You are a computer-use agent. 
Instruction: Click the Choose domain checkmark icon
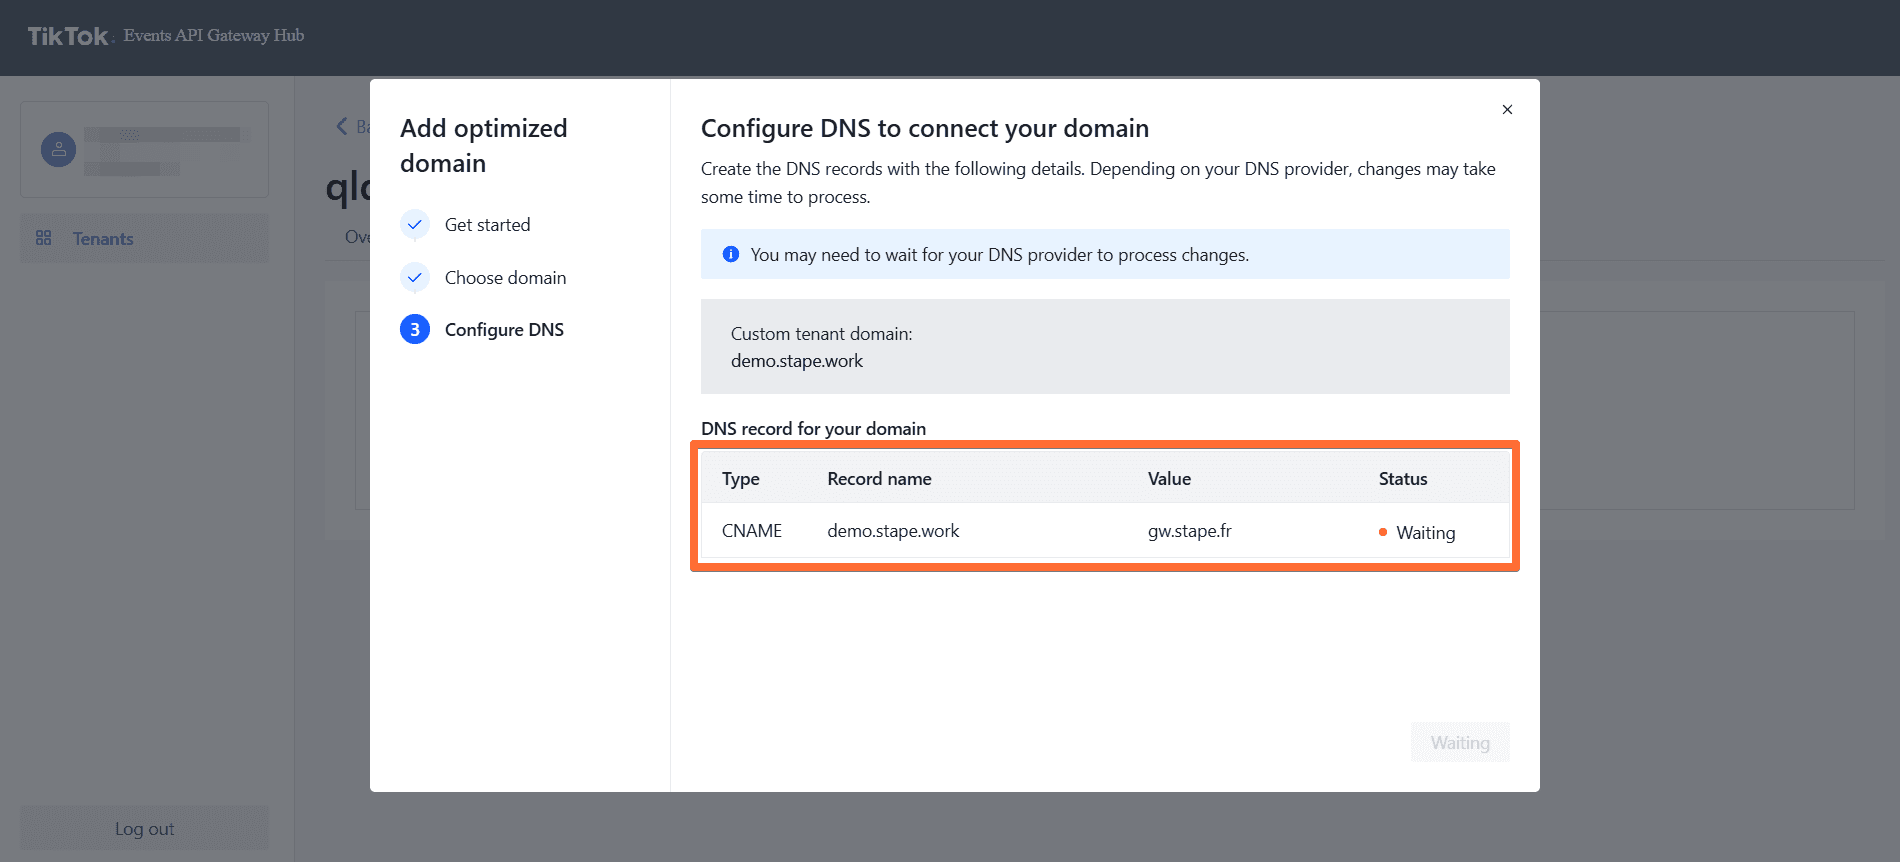[415, 277]
